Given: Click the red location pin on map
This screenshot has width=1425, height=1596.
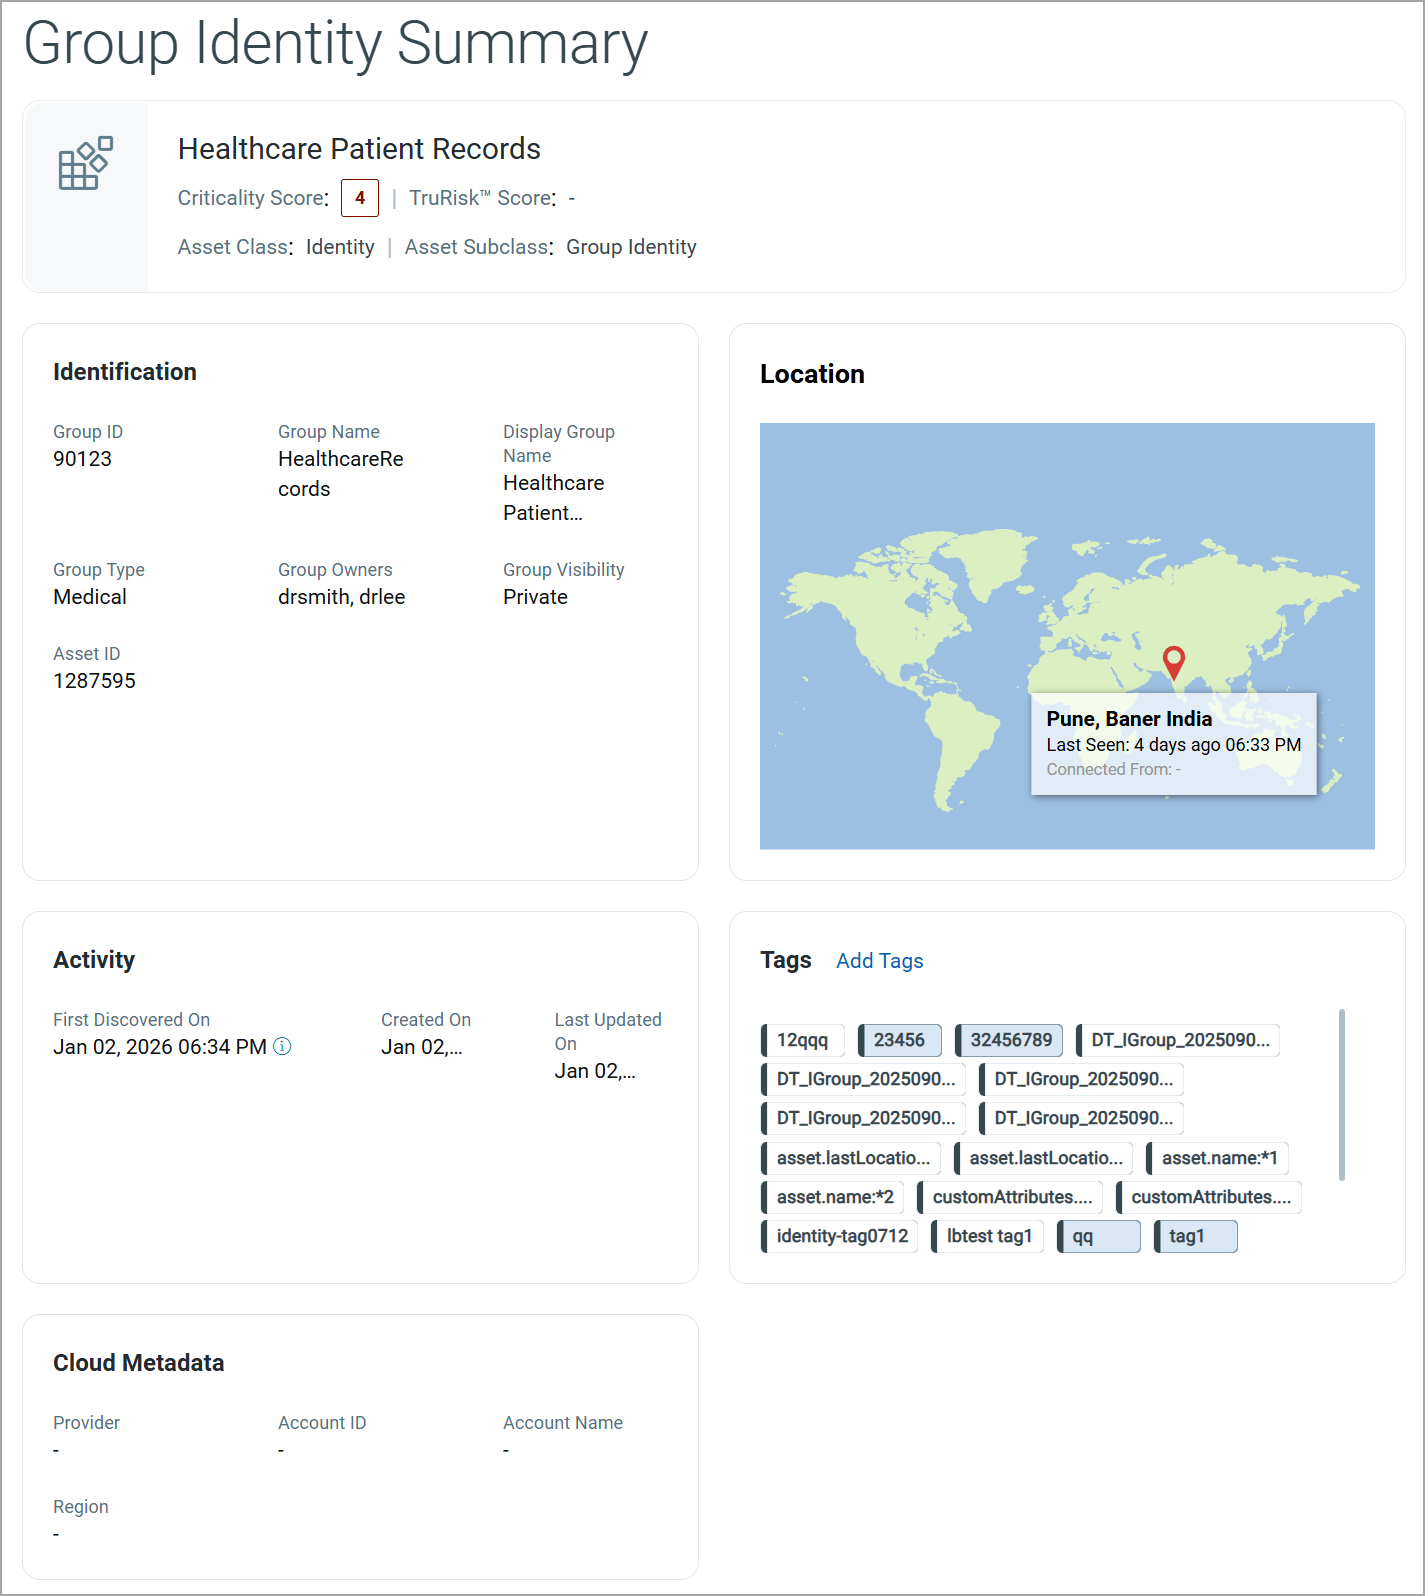Looking at the screenshot, I should 1174,661.
